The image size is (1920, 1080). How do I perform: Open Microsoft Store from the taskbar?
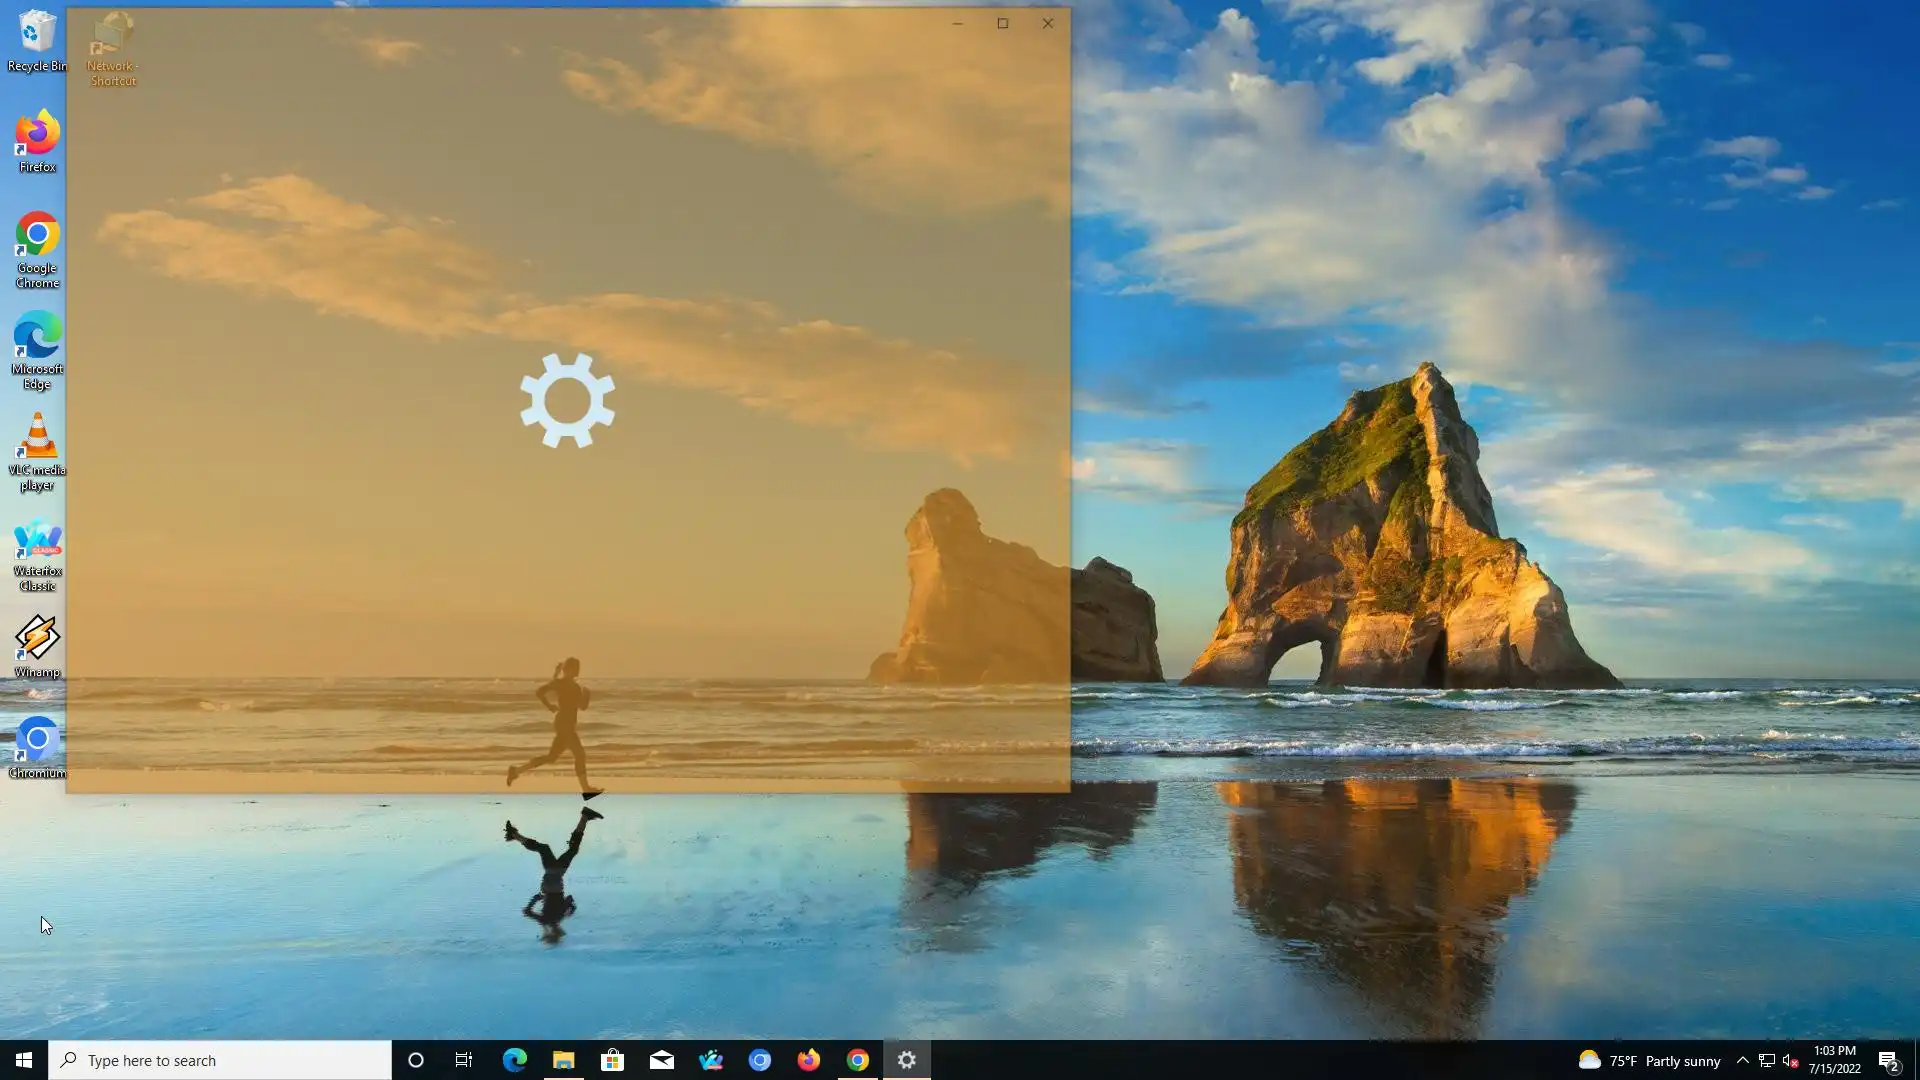612,1060
